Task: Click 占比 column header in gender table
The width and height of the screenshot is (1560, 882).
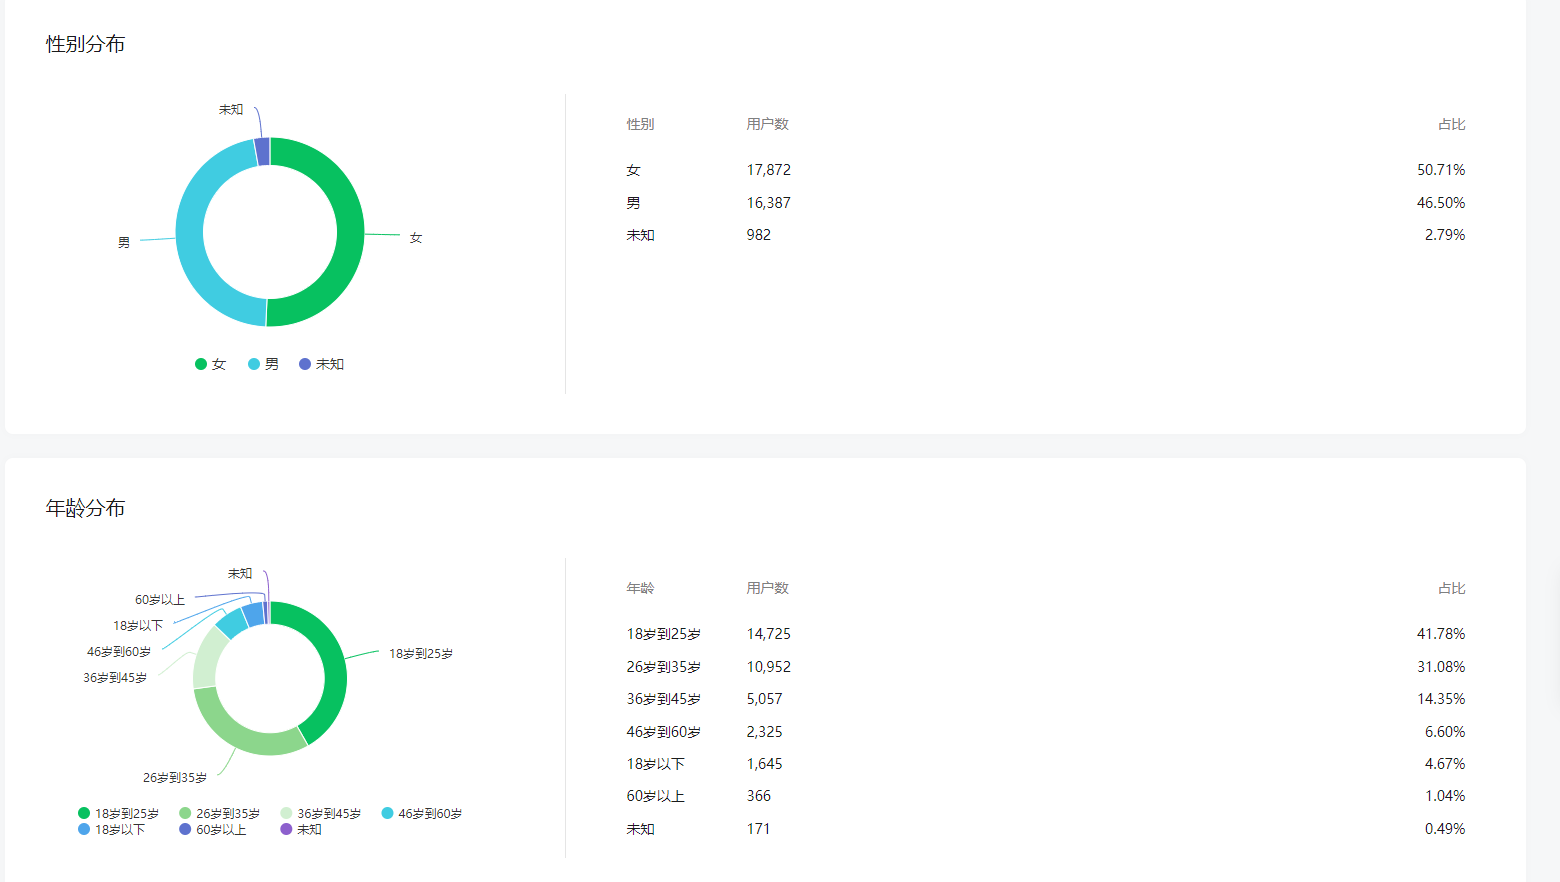Action: point(1451,124)
